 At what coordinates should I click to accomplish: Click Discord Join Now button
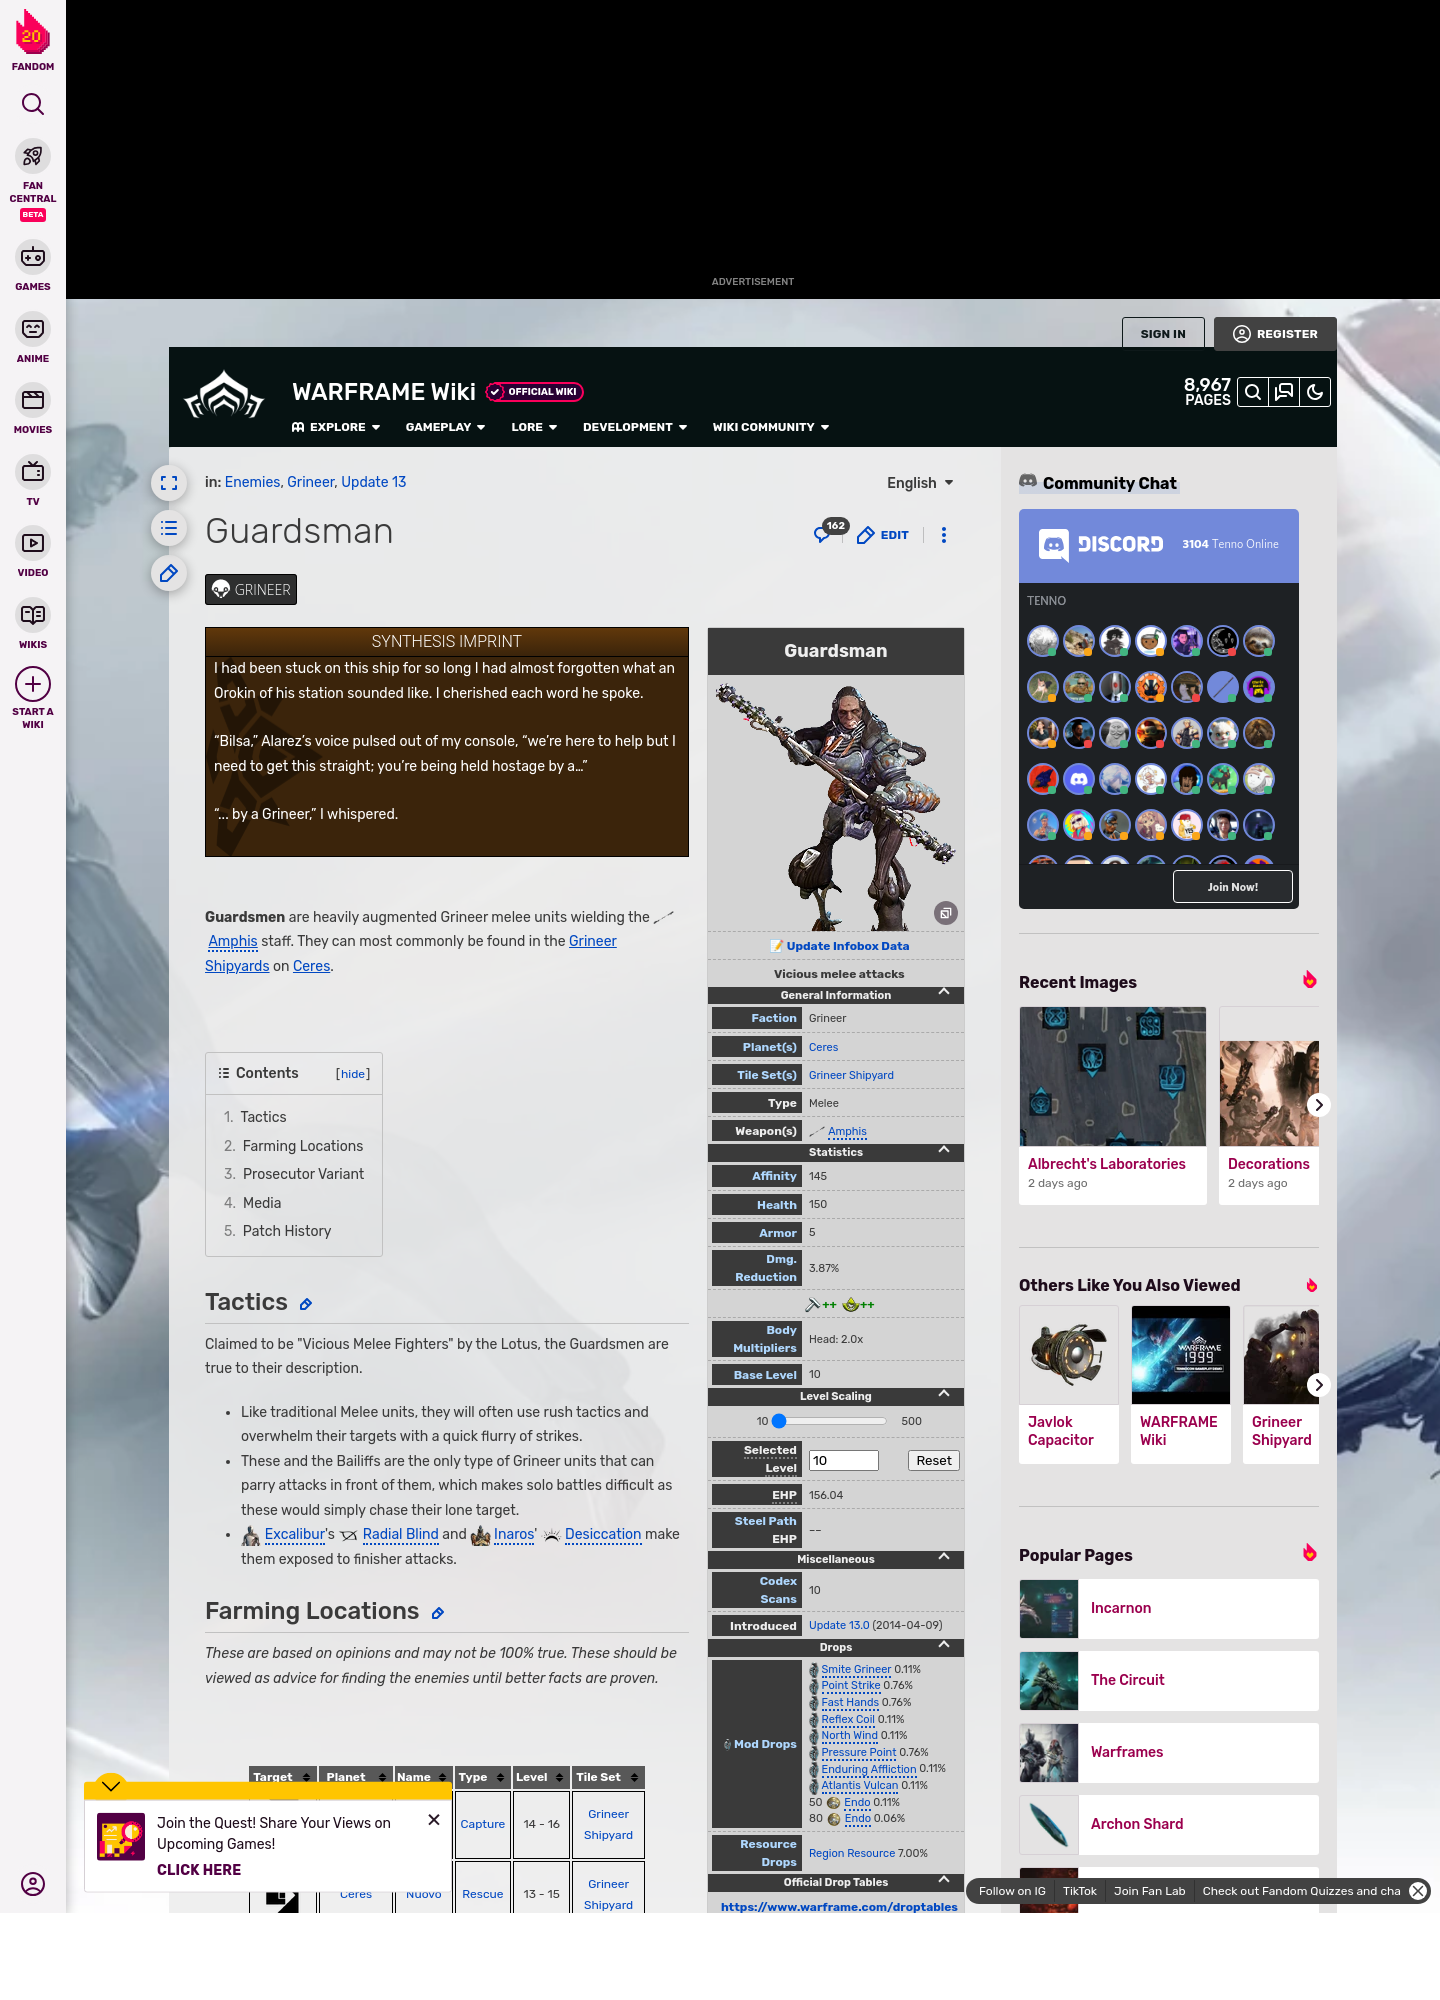[1233, 887]
